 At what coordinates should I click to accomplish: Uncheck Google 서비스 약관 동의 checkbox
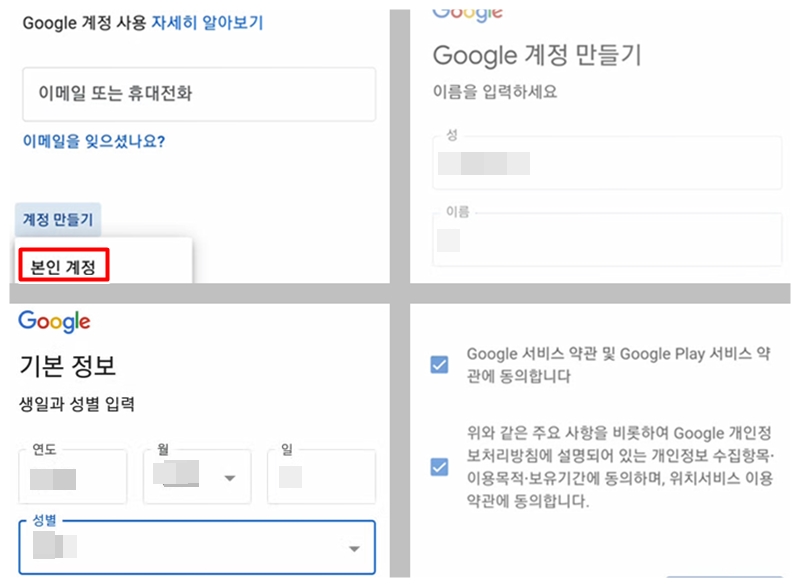[x=439, y=365]
